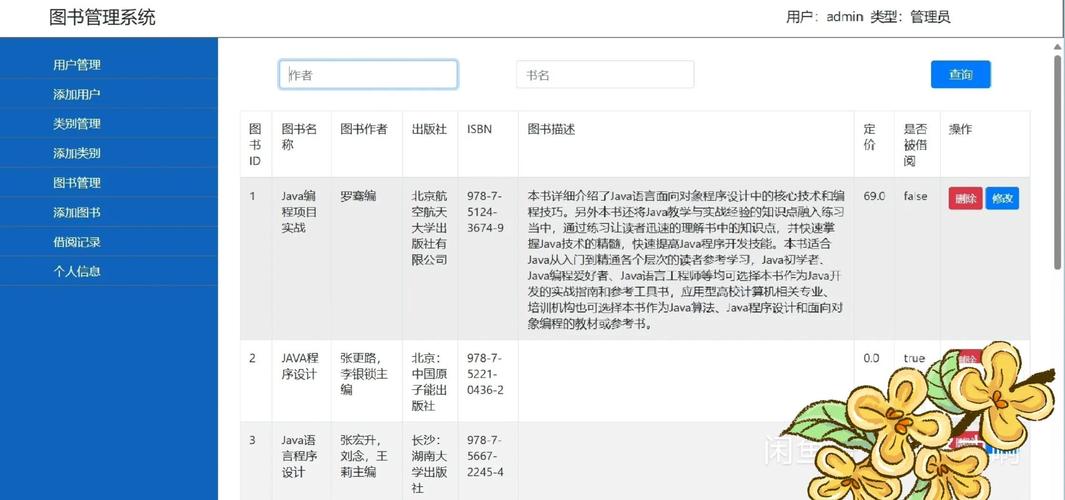Select ISBN 978-7-5221-0436-2
Screen dimensions: 1065x500
point(485,374)
